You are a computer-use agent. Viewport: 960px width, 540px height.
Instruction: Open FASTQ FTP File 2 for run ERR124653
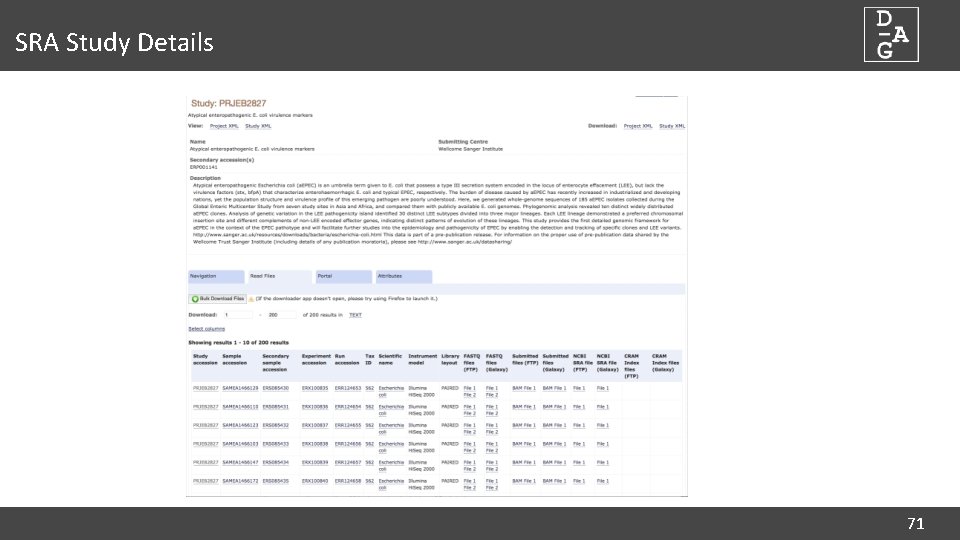470,395
